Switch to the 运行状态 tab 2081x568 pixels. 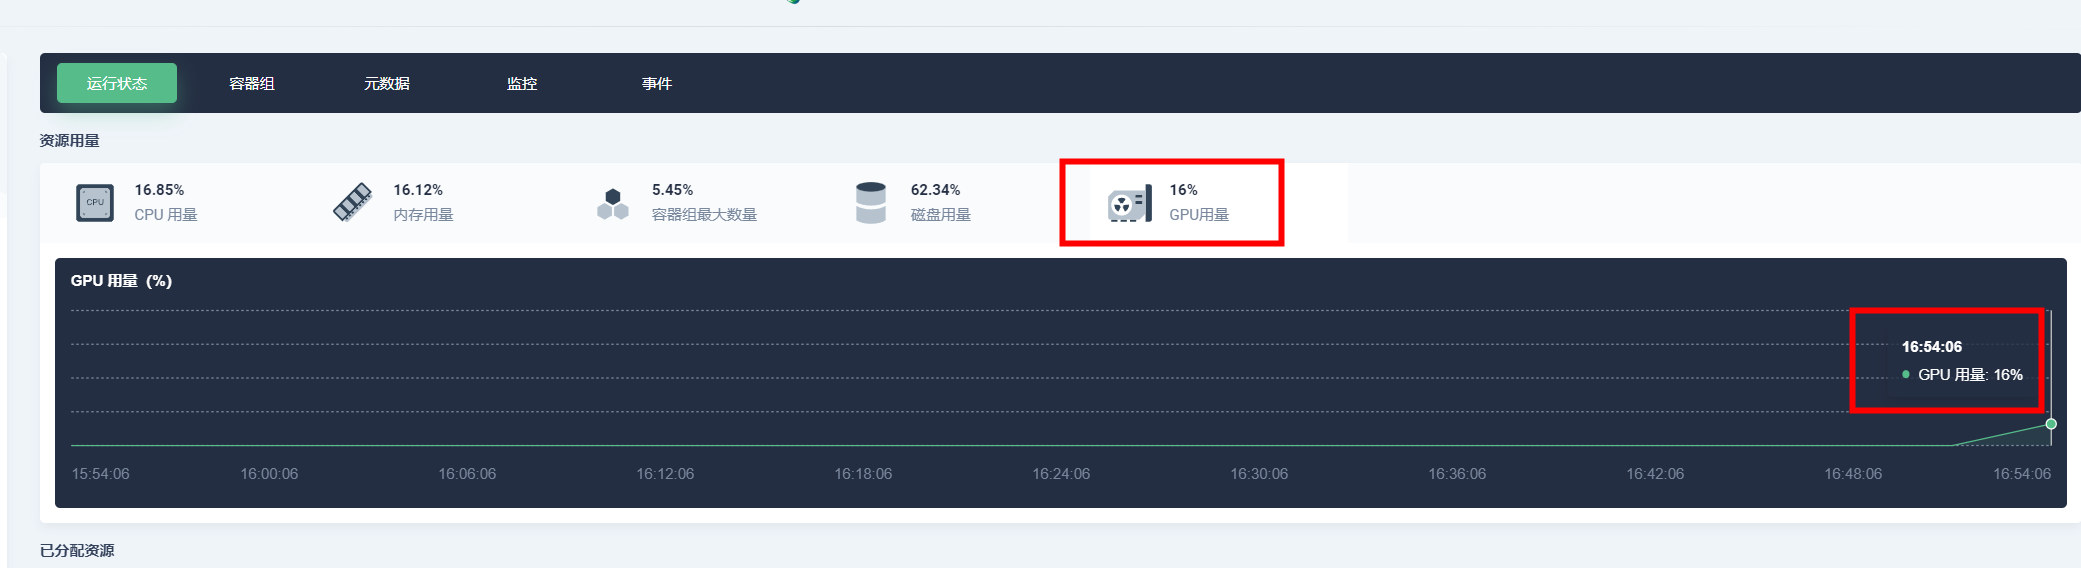point(117,83)
